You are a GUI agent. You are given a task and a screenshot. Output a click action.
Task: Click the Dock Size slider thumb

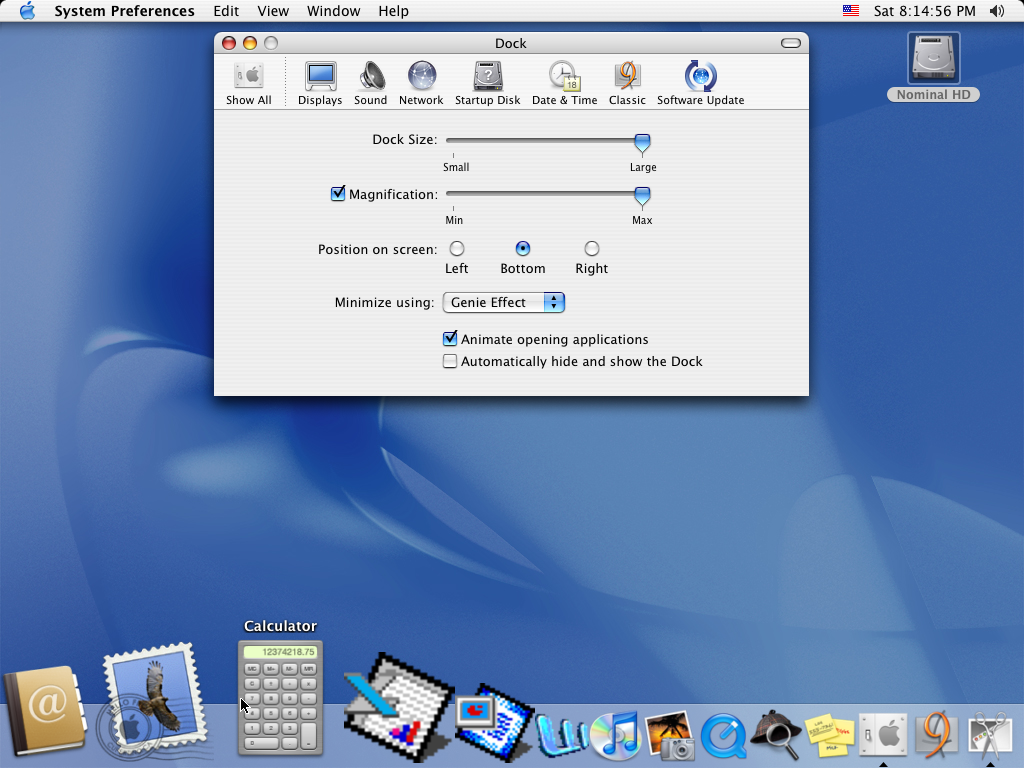(x=643, y=143)
